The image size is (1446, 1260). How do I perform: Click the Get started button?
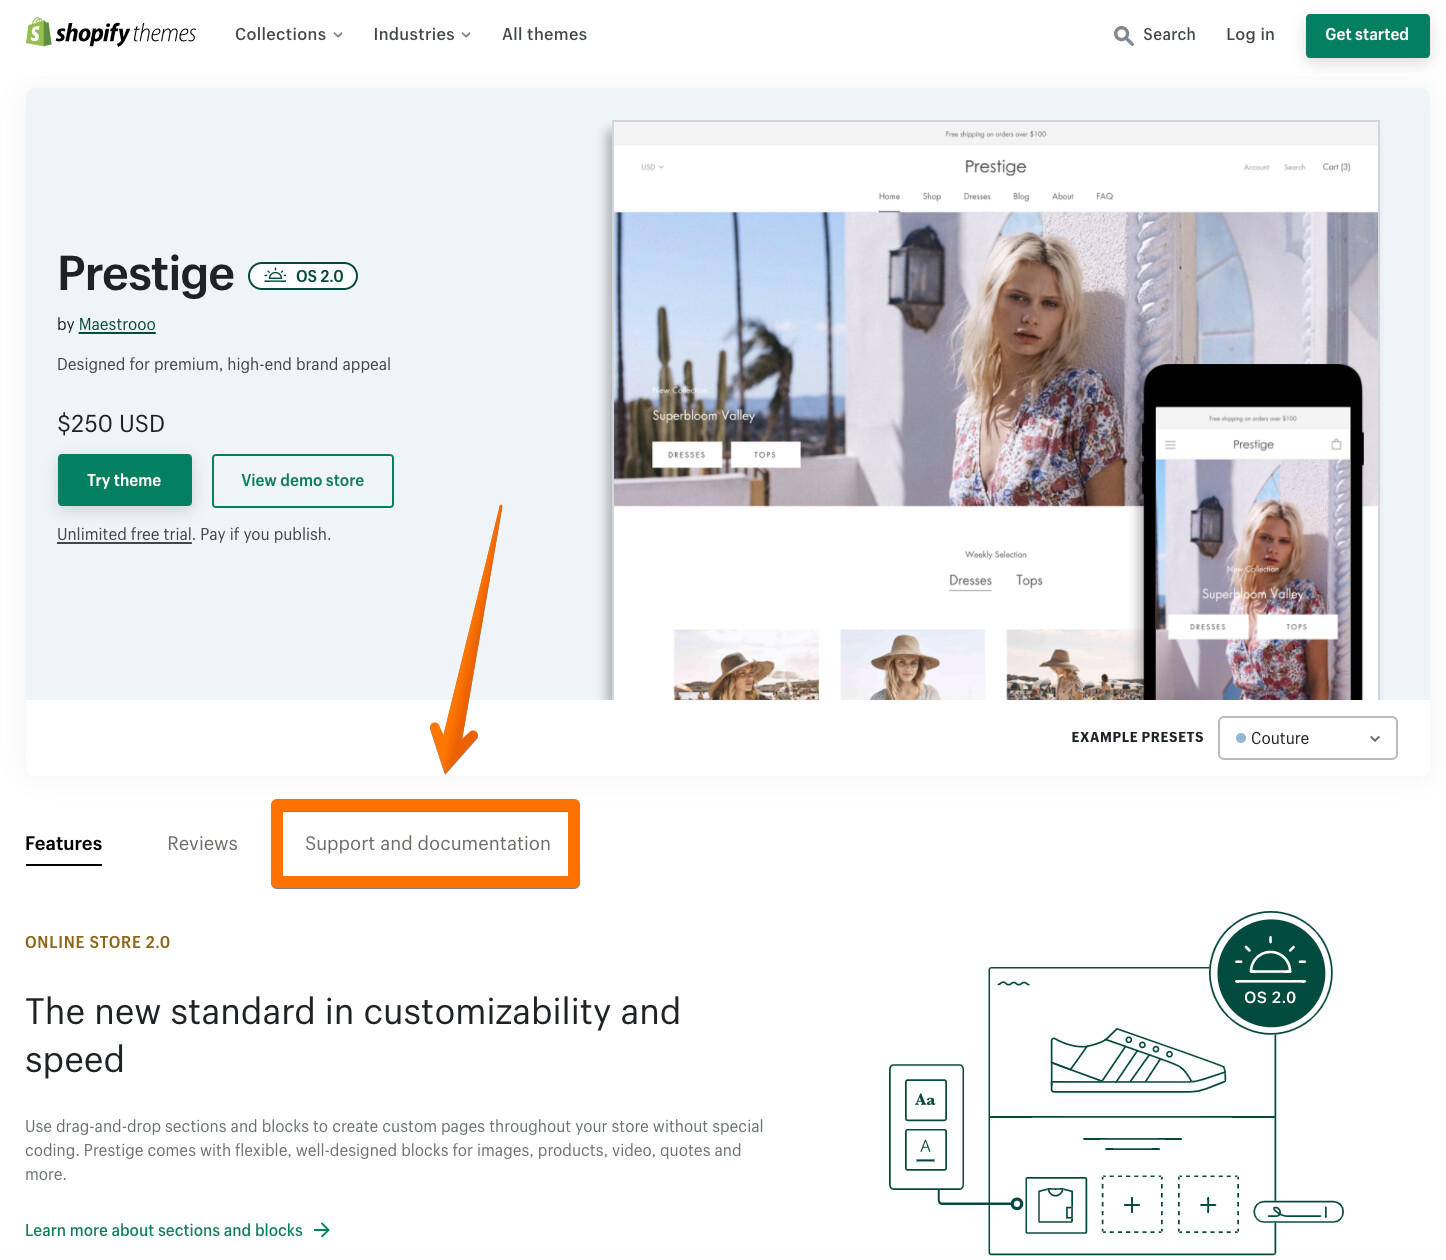(1367, 35)
